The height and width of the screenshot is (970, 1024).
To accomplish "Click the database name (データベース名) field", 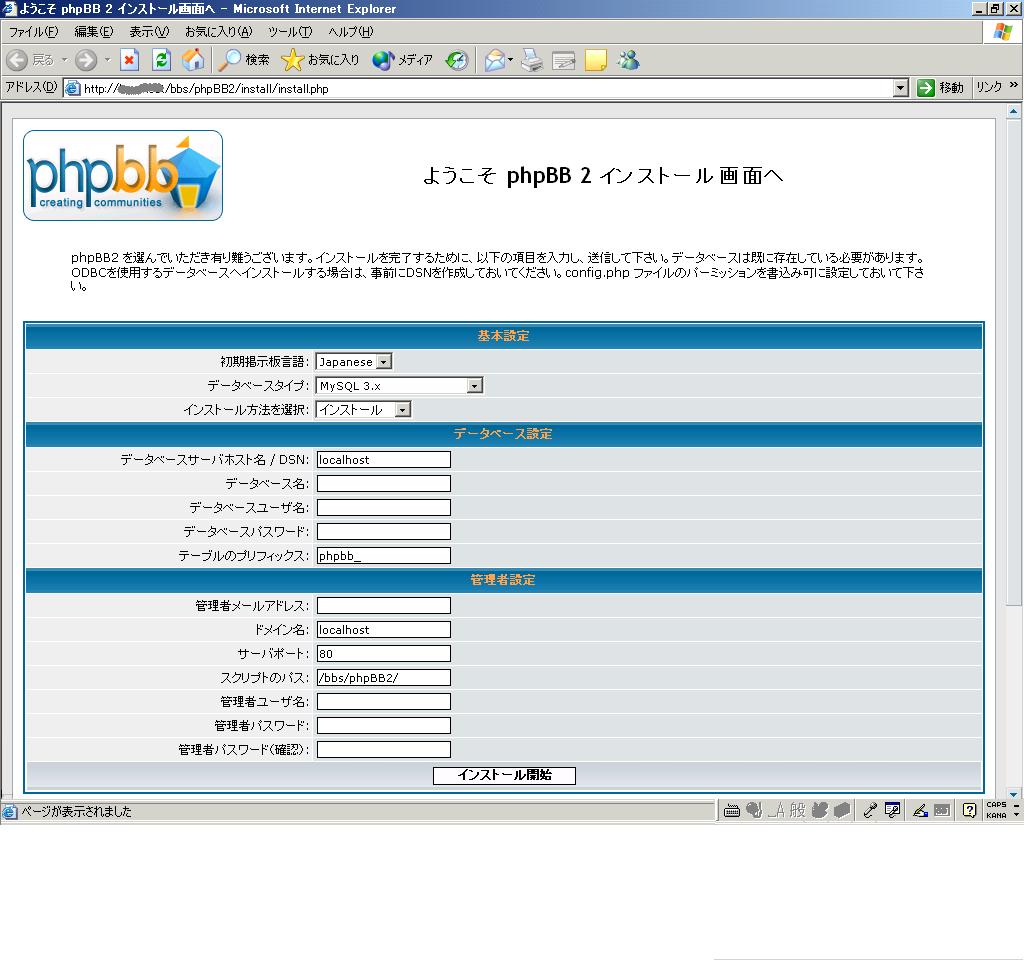I will (383, 483).
